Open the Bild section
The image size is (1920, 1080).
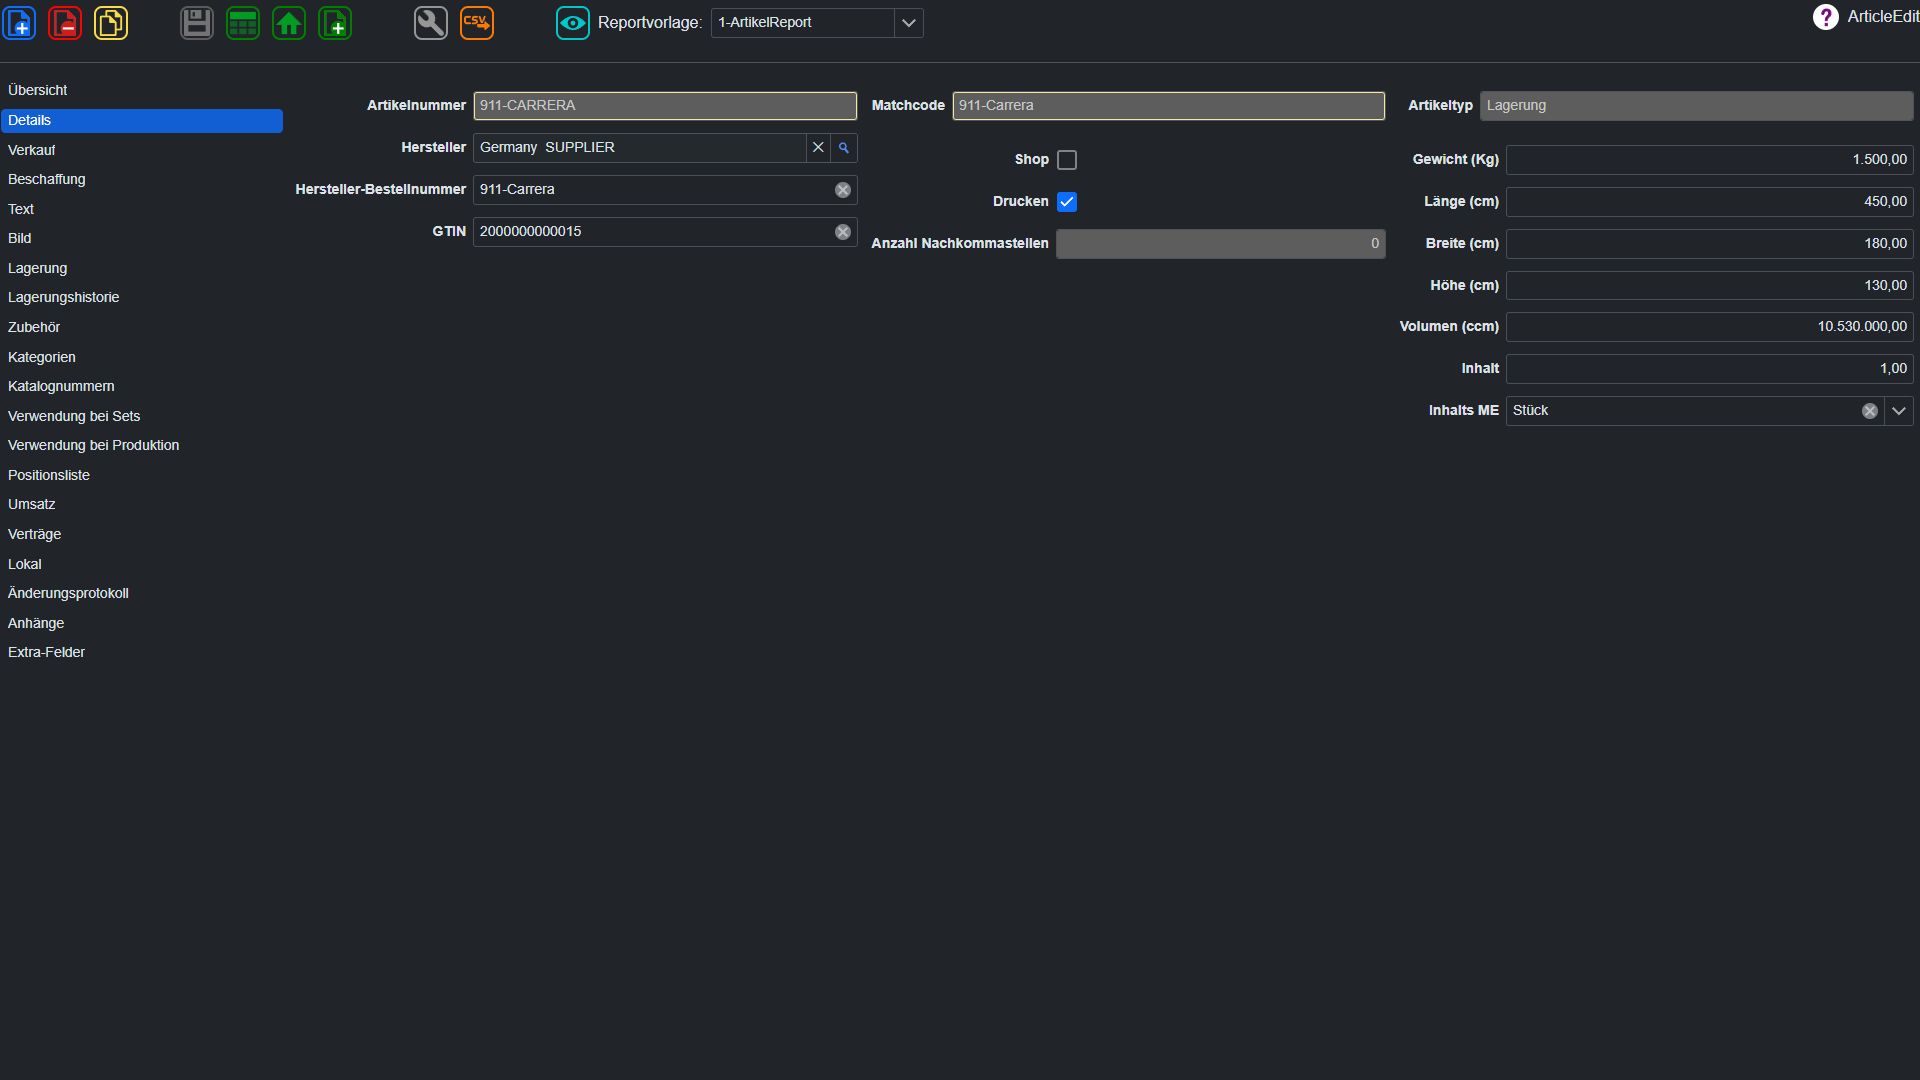coord(142,239)
